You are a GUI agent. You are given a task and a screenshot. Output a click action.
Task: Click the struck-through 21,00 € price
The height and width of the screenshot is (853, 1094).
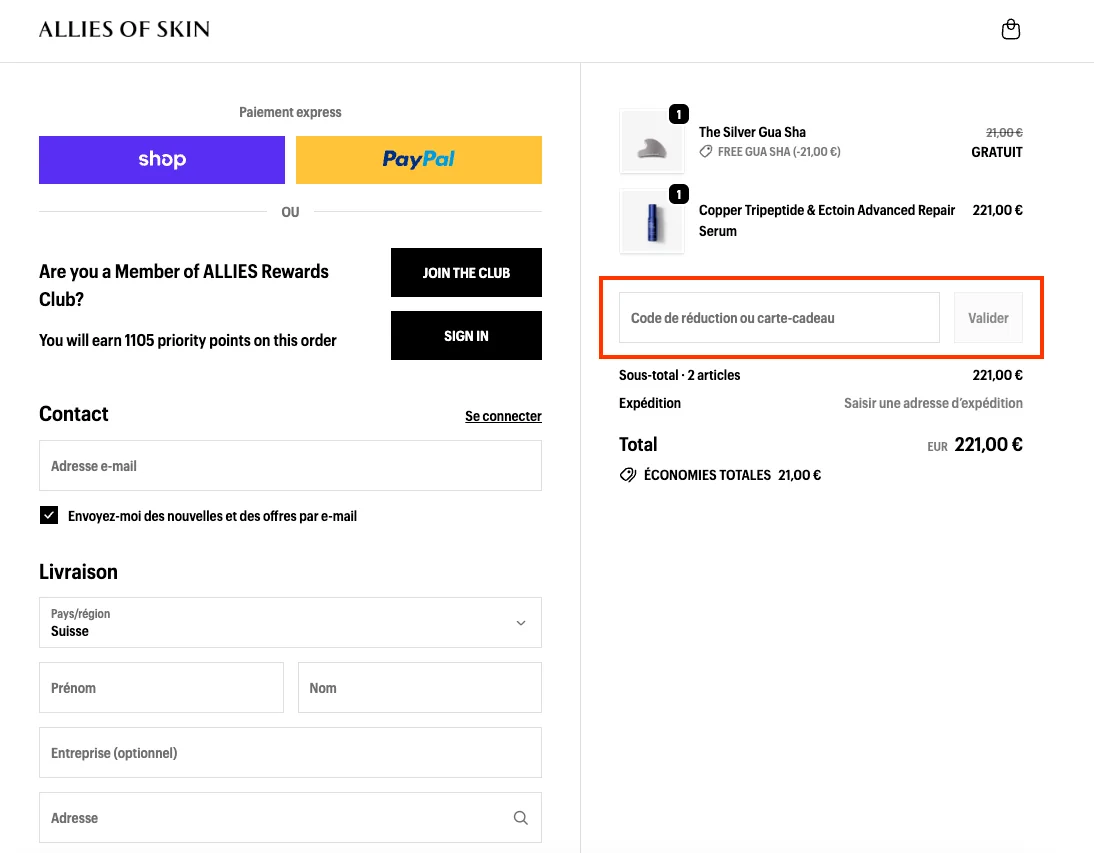pos(1004,133)
